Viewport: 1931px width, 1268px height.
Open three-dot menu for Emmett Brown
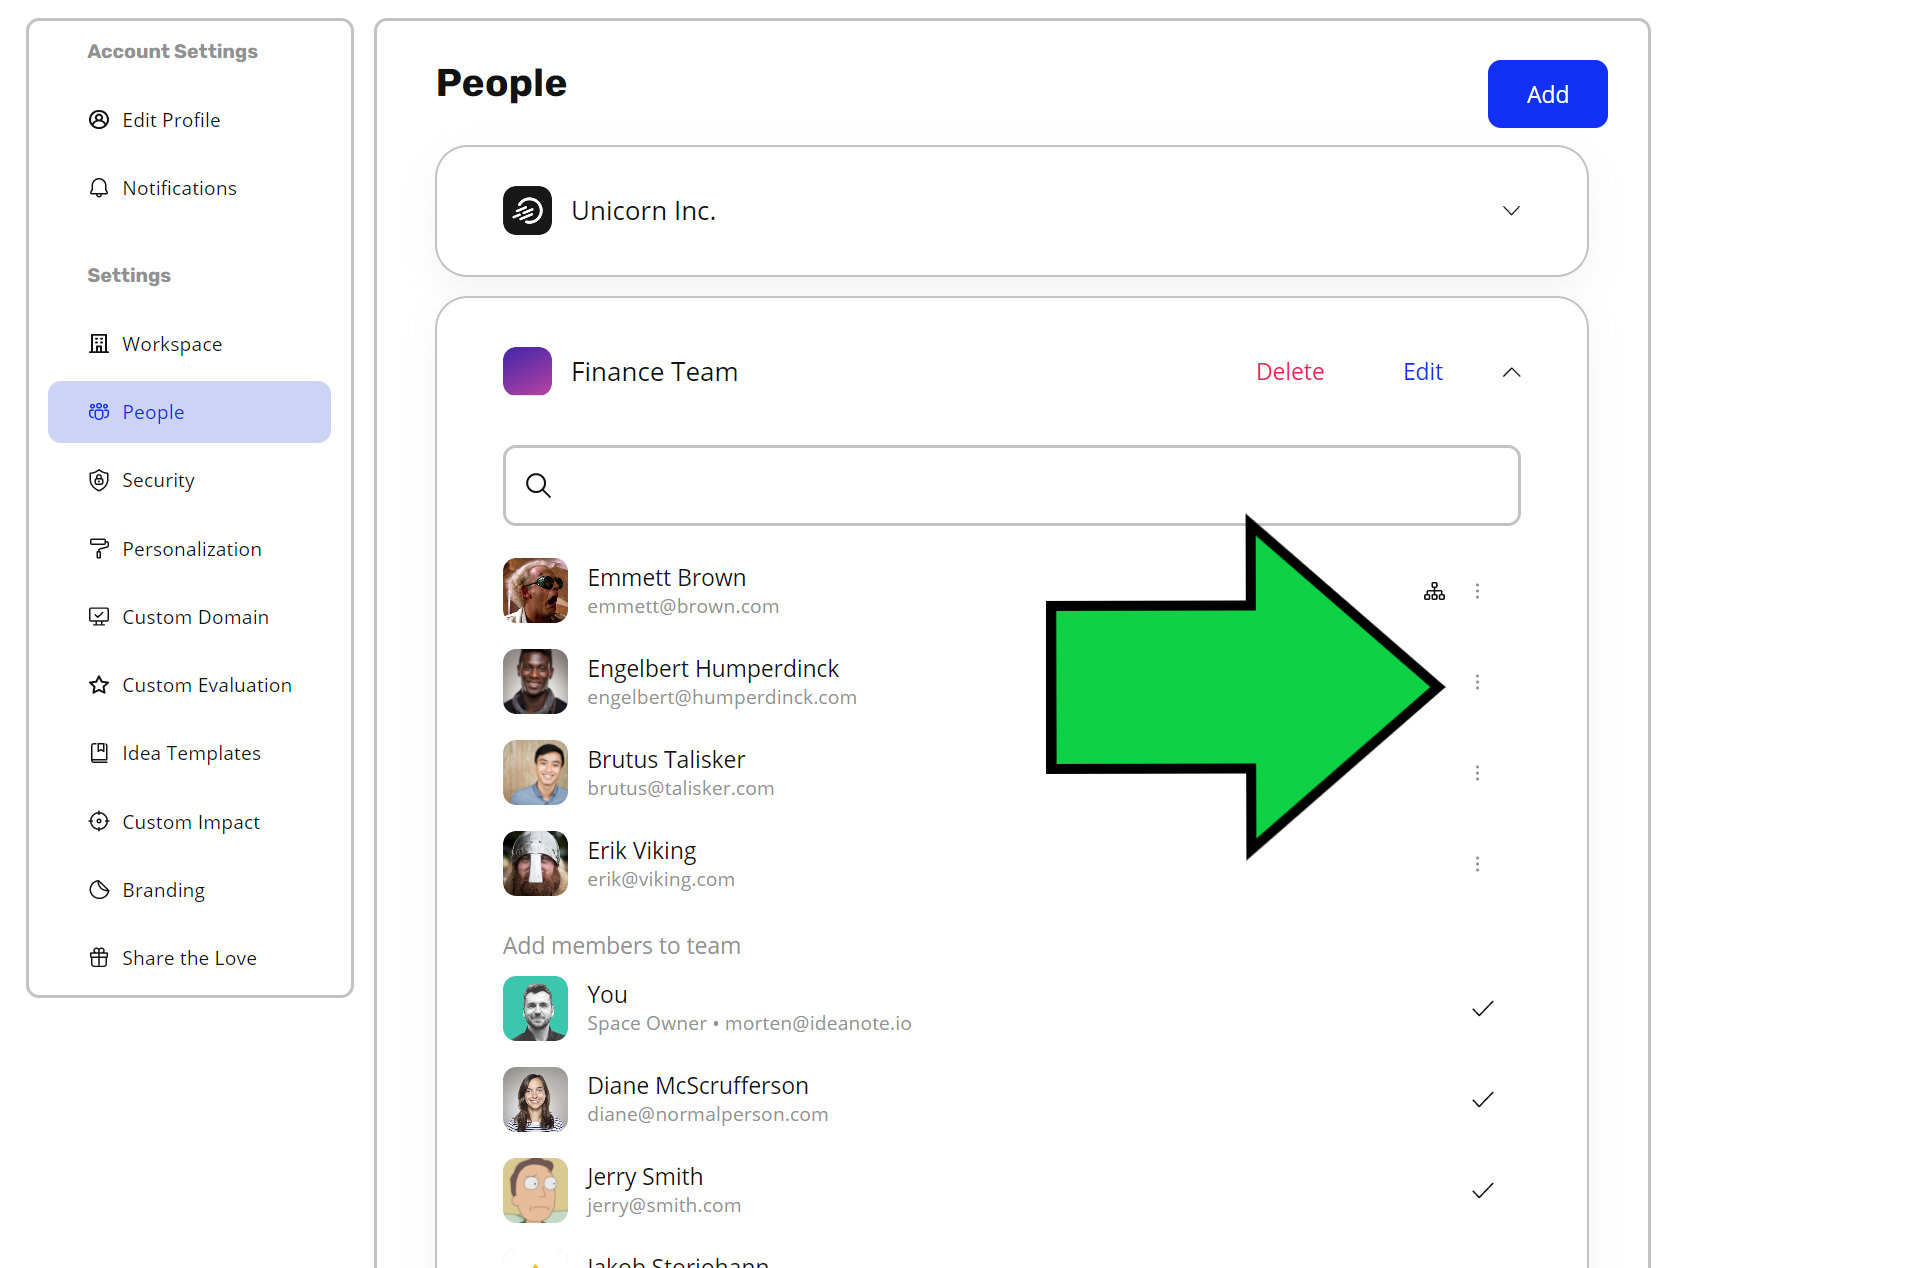[x=1477, y=591]
